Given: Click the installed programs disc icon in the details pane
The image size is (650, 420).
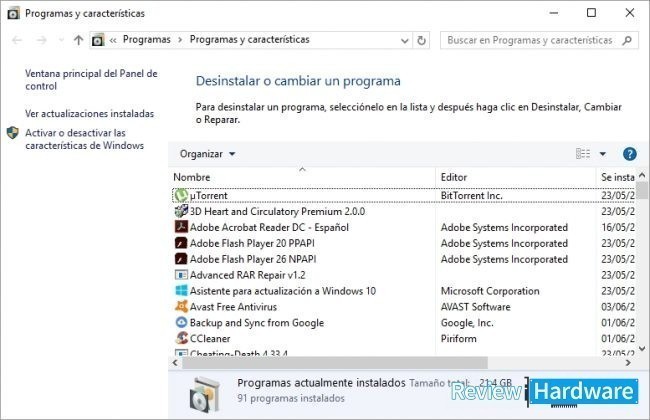Looking at the screenshot, I should pyautogui.click(x=203, y=394).
